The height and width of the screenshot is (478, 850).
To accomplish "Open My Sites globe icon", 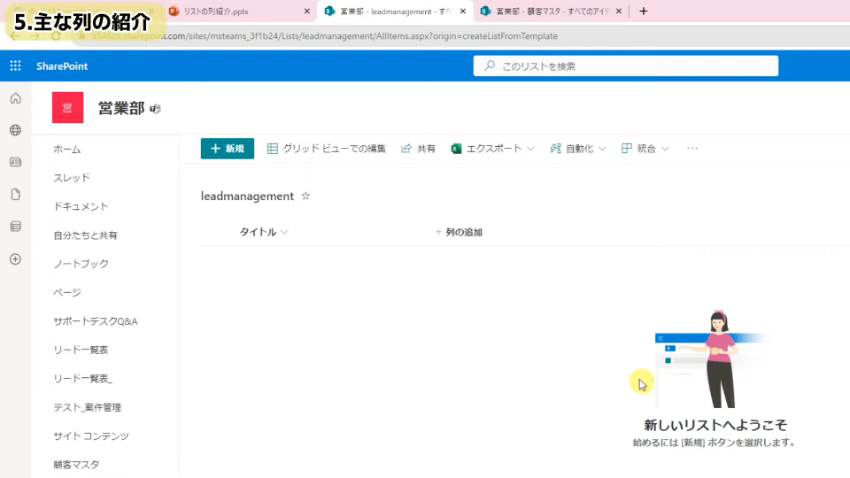I will (15, 130).
